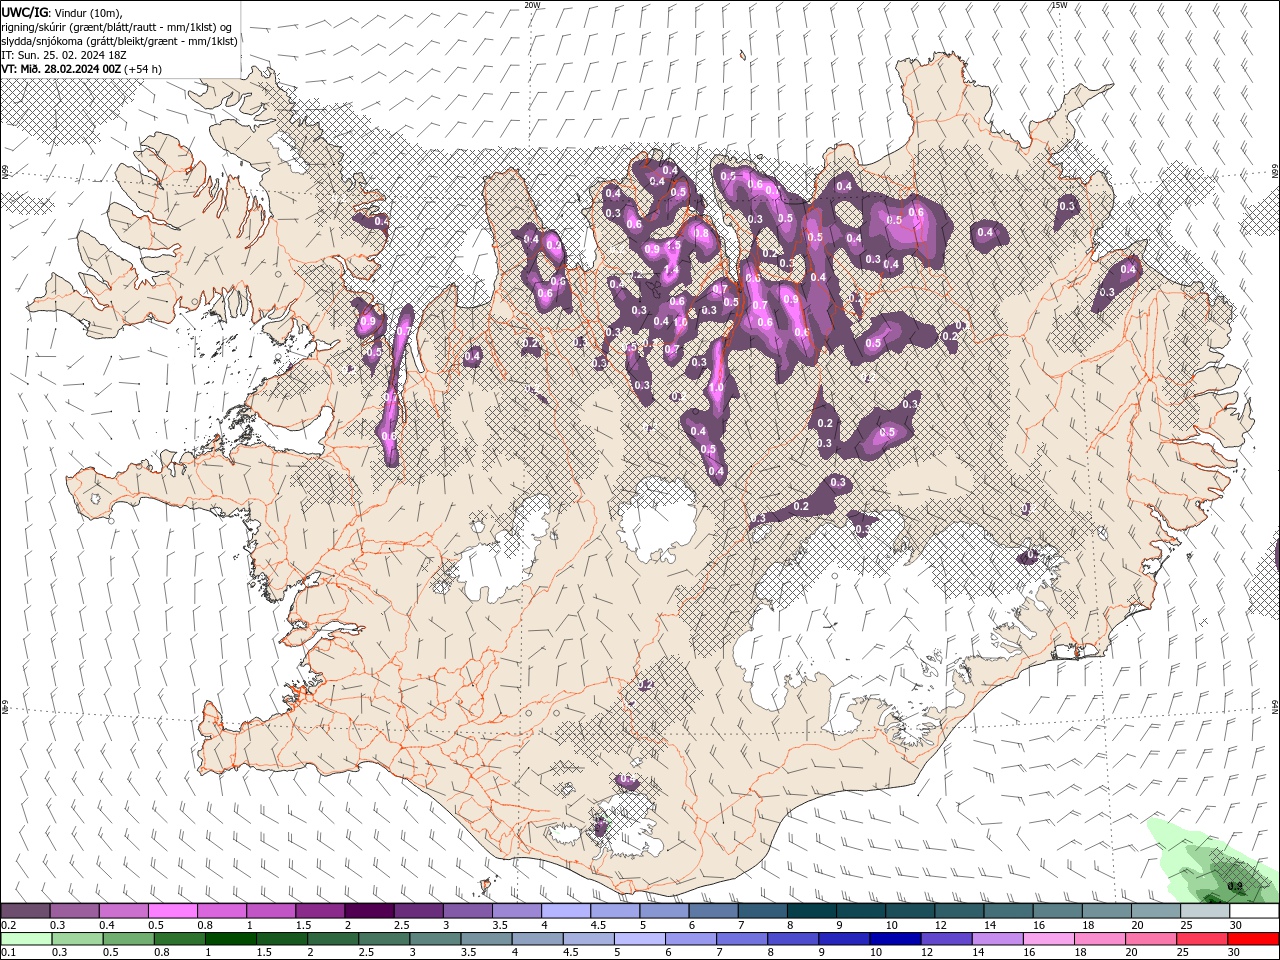
Task: Click the 1.5 swatch in the top legend row
Action: [320, 911]
